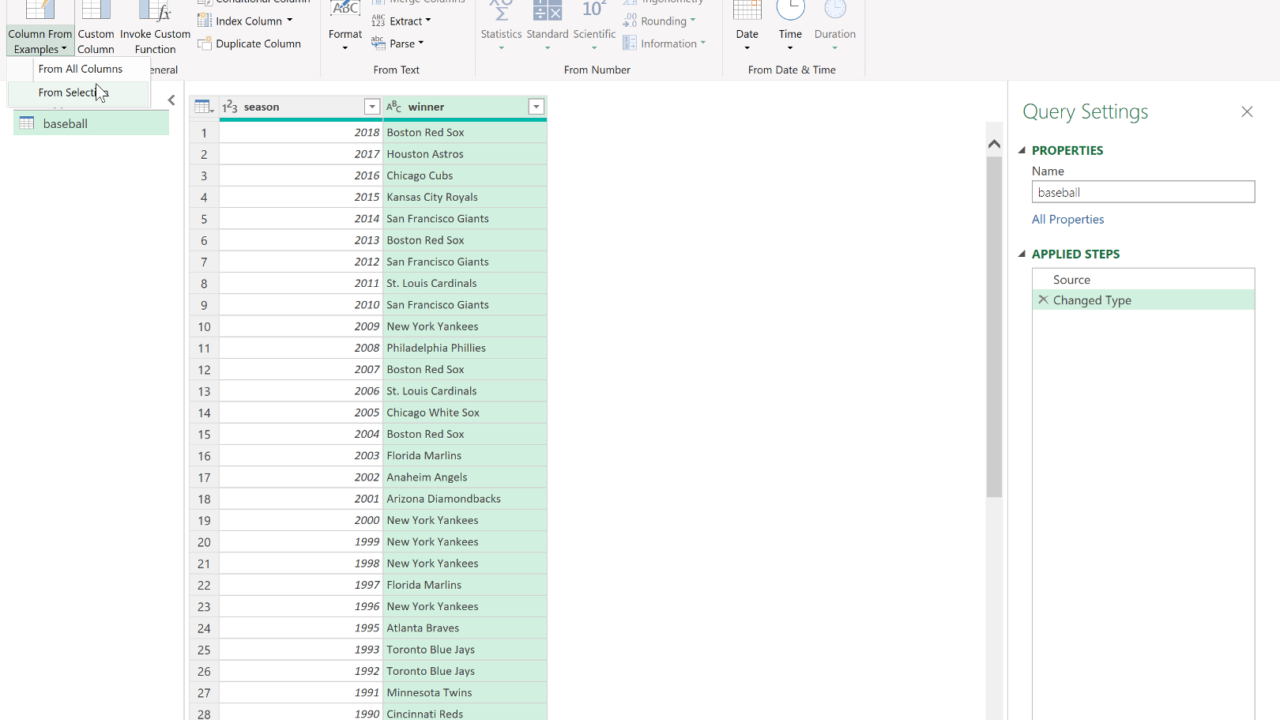Select the baseball query in the list
1280x720 pixels.
coord(65,124)
